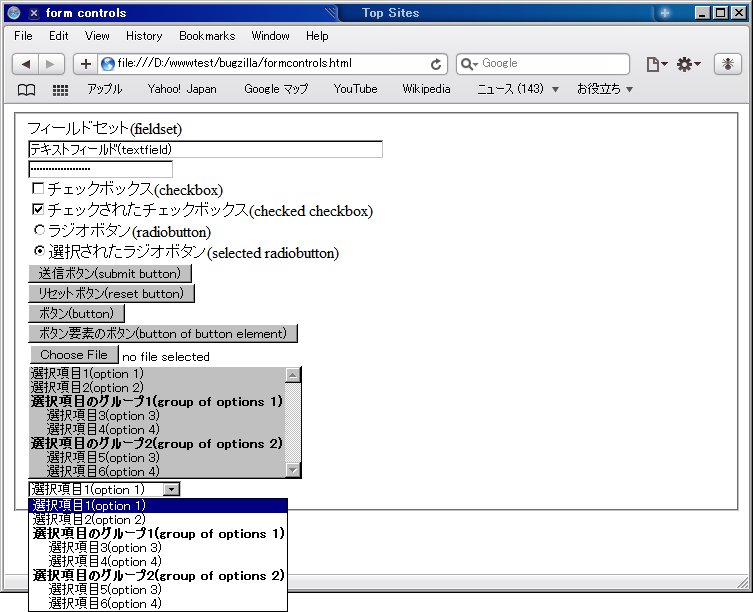Select 選択項目3(option 3) in the listbox

point(157,416)
